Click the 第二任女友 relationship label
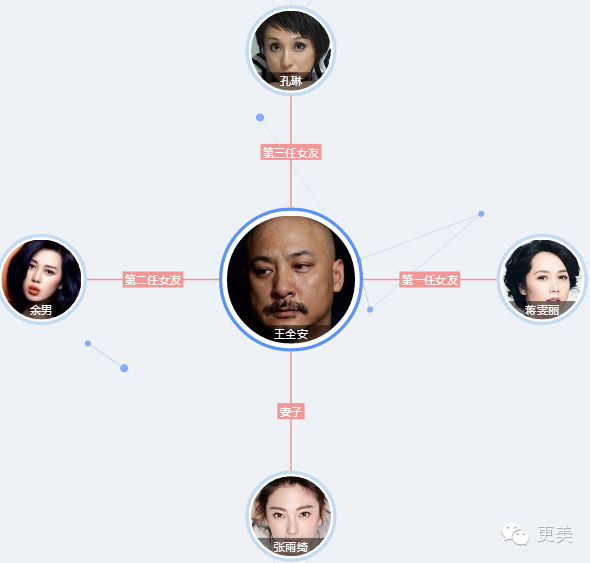 point(153,280)
